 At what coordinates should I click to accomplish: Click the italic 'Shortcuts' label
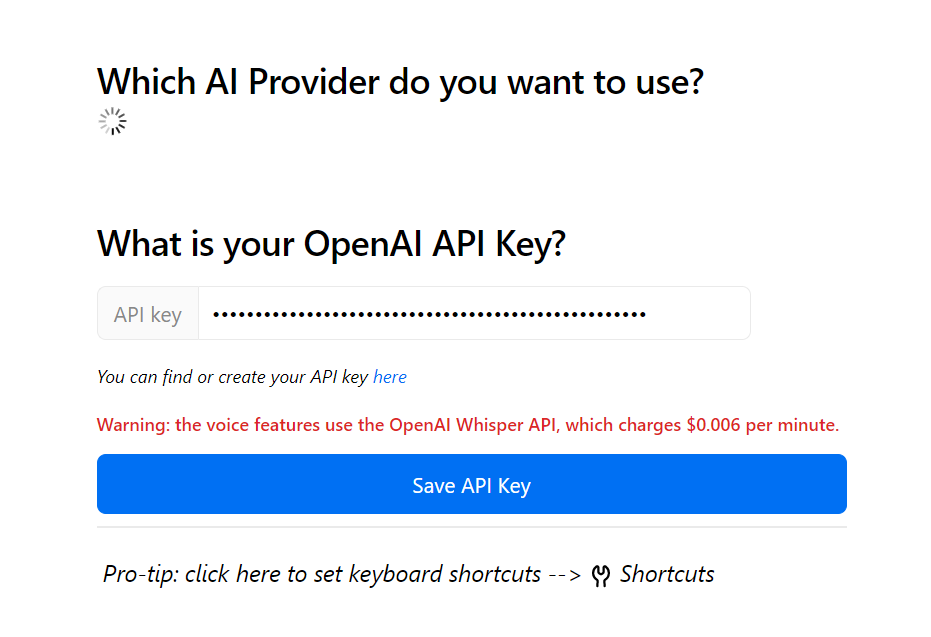pyautogui.click(x=666, y=573)
